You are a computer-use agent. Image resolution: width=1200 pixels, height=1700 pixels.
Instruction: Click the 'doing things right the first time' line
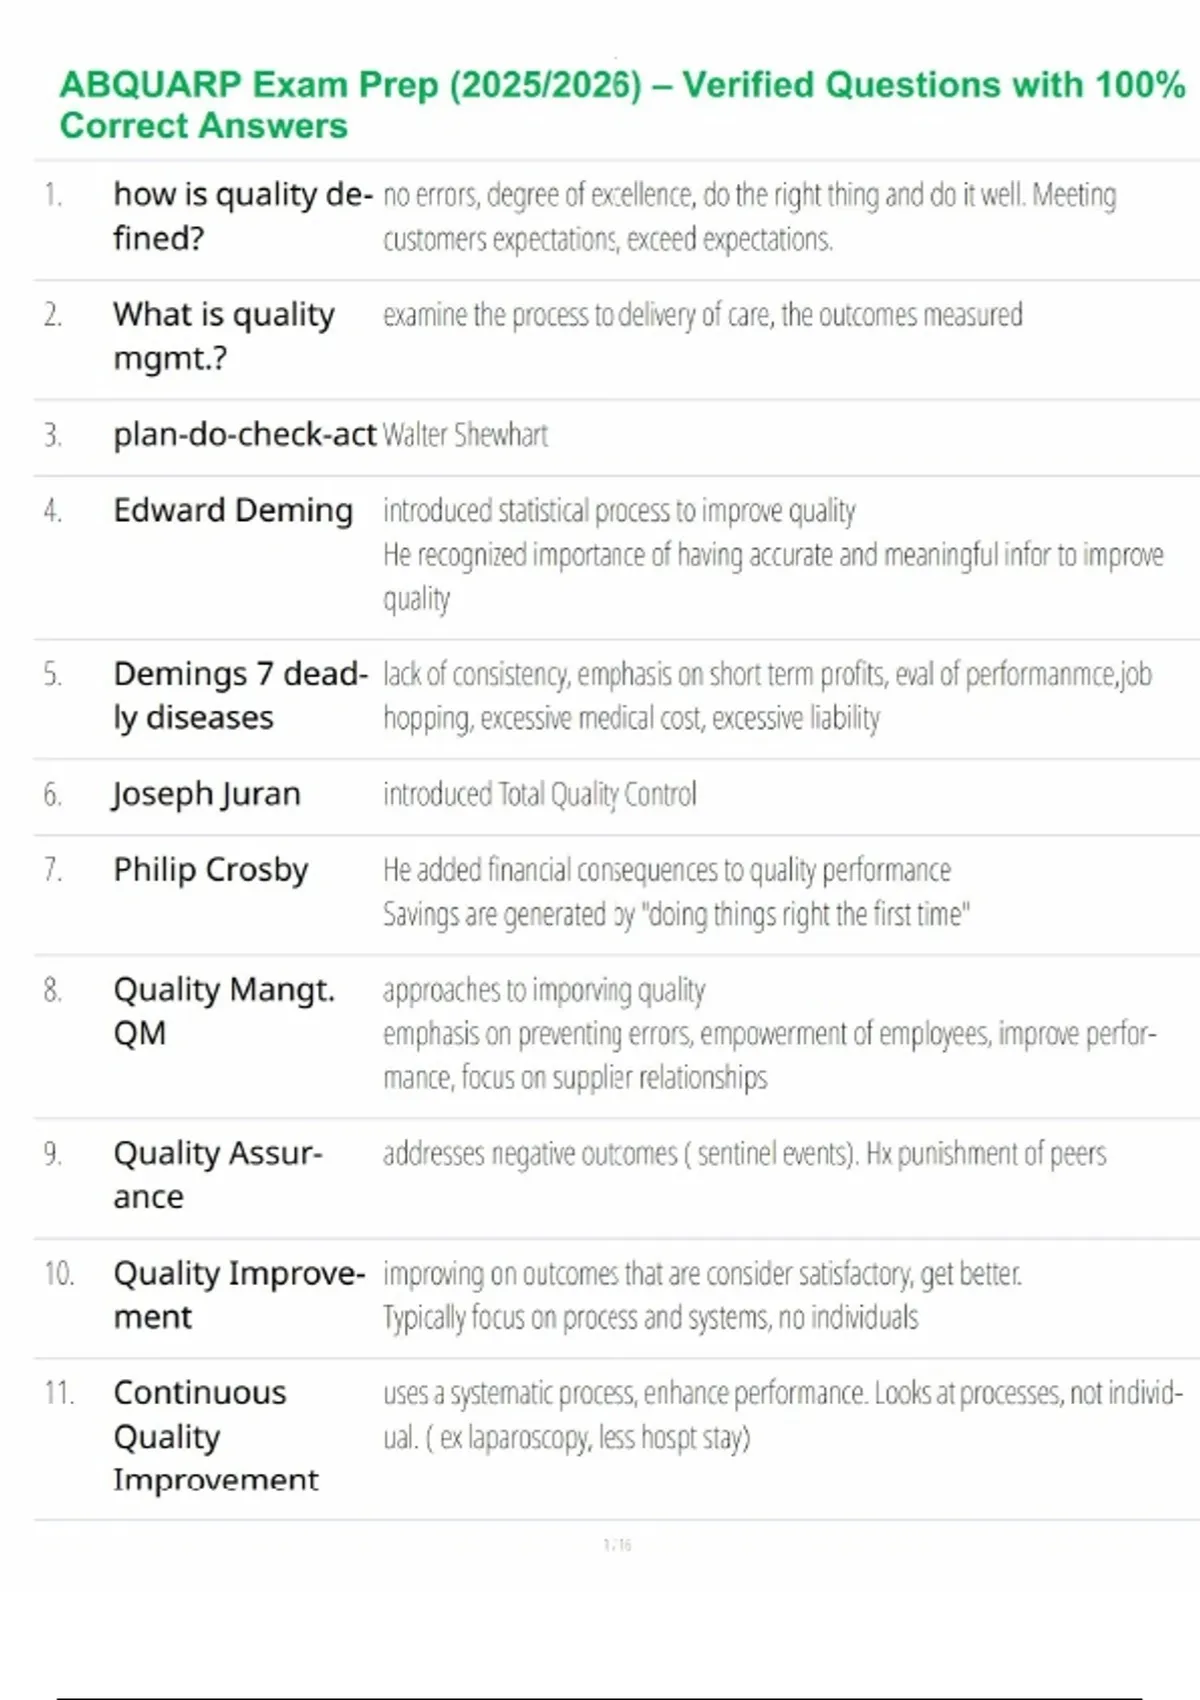coord(676,914)
